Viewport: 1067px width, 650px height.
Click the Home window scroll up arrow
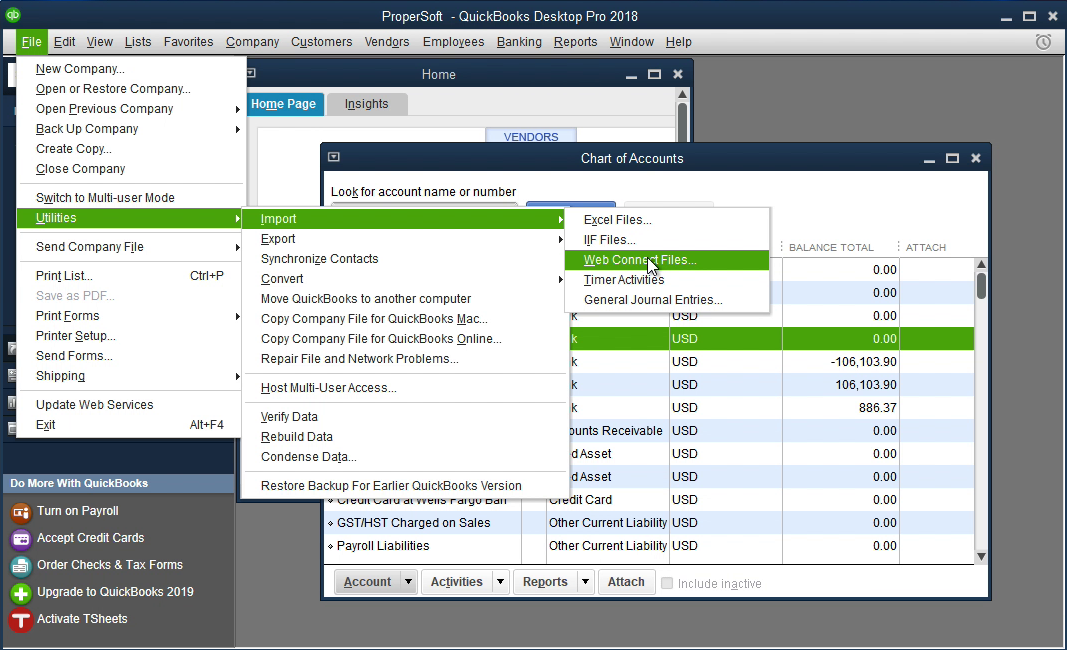click(683, 95)
